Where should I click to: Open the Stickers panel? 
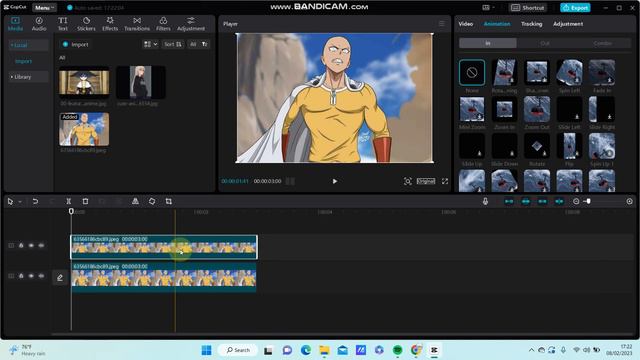86,24
